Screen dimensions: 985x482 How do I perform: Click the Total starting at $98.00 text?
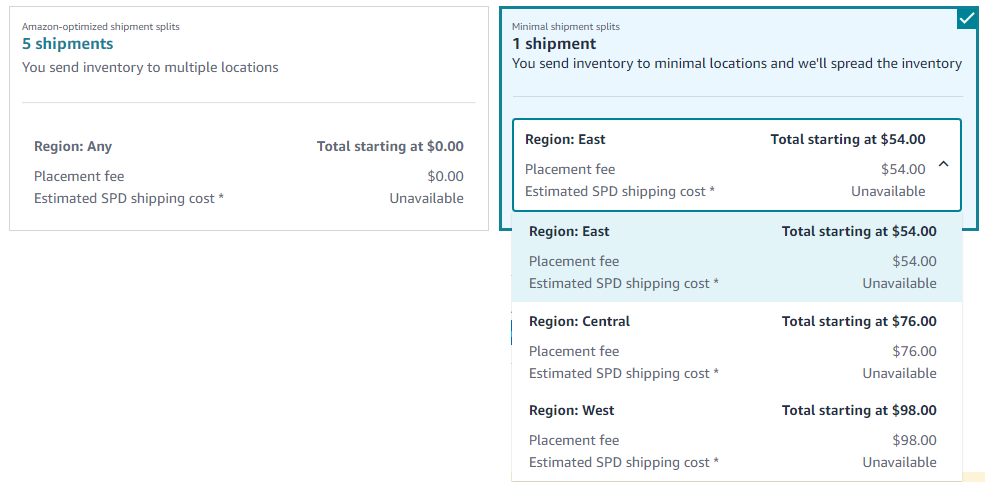(859, 411)
